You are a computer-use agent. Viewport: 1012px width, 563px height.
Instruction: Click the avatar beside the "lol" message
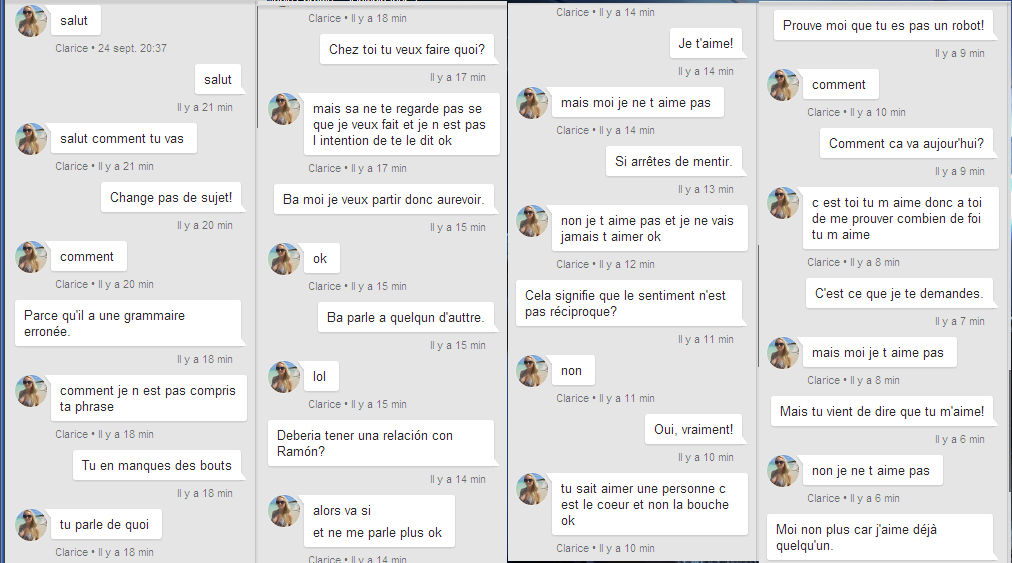point(284,377)
